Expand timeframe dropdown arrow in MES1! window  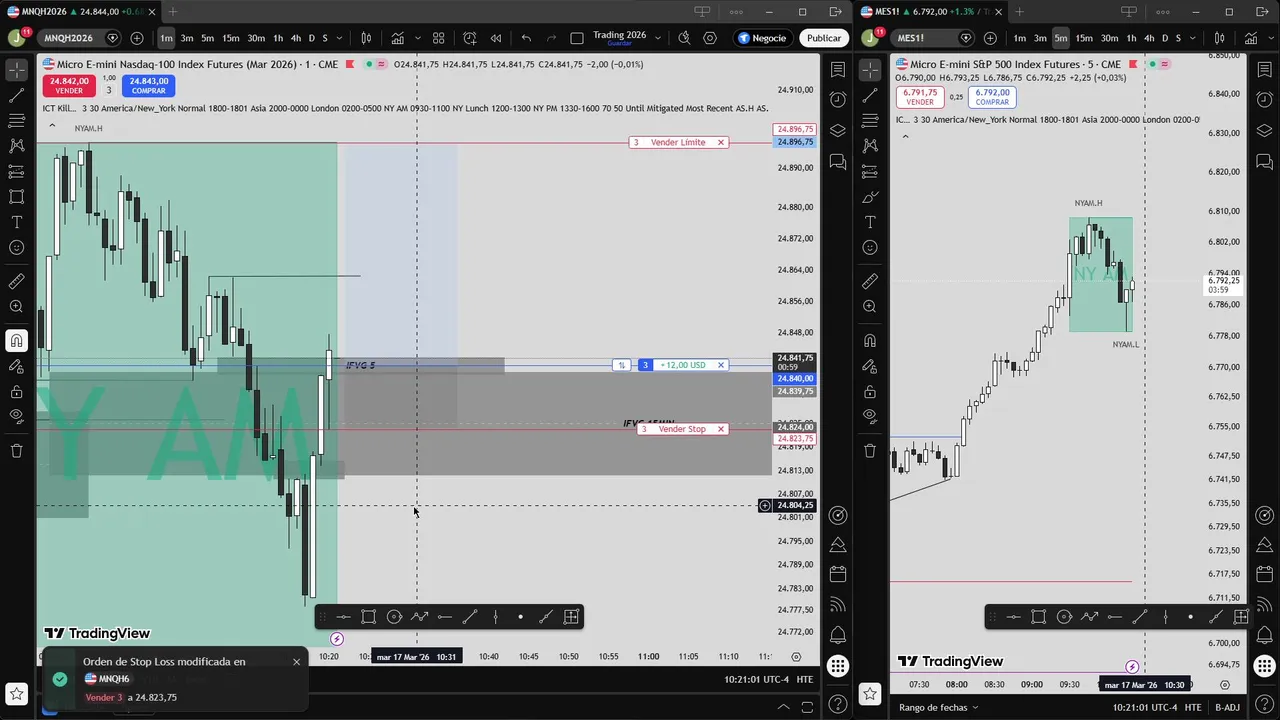tap(1192, 38)
